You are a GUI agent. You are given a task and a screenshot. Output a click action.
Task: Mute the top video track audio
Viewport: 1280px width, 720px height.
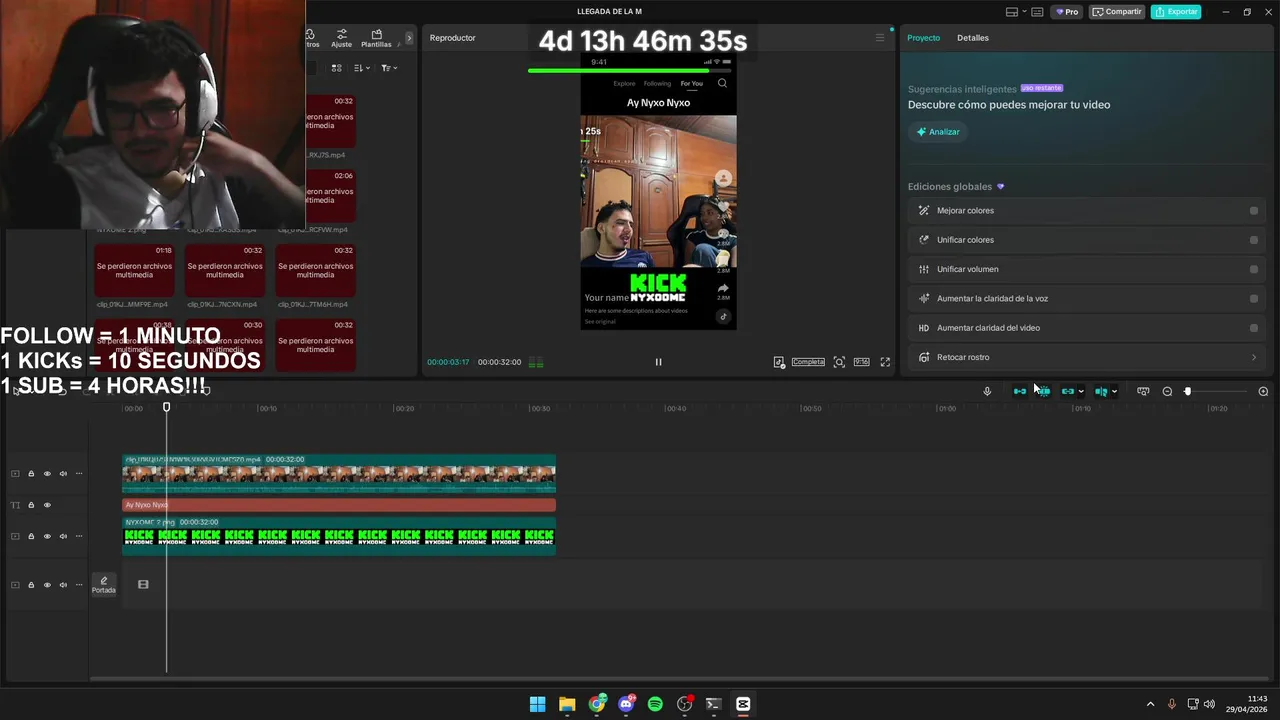pyautogui.click(x=63, y=473)
